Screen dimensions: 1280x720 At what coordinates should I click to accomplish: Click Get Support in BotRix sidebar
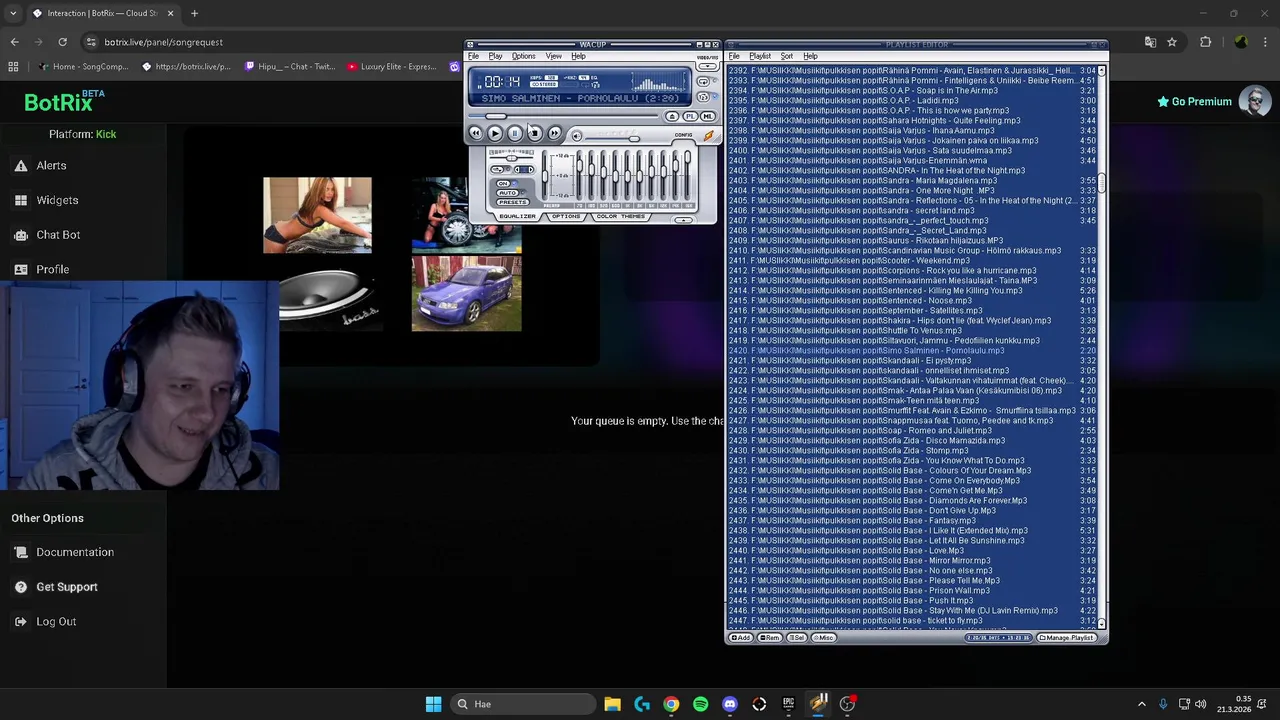point(67,587)
